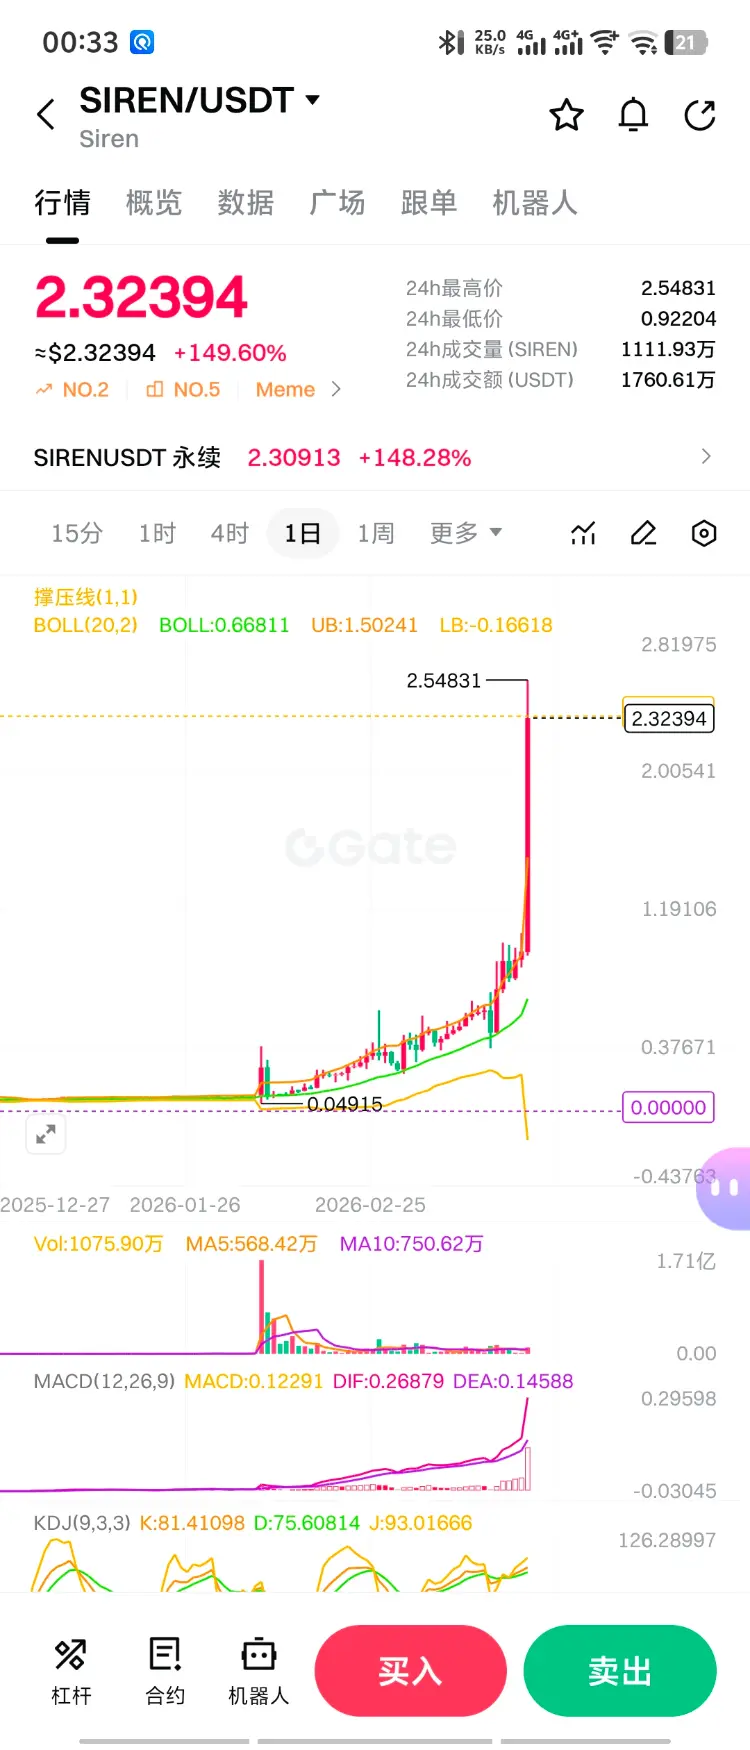This screenshot has height=1750, width=750.
Task: Tap the back arrow icon
Action: click(x=46, y=115)
